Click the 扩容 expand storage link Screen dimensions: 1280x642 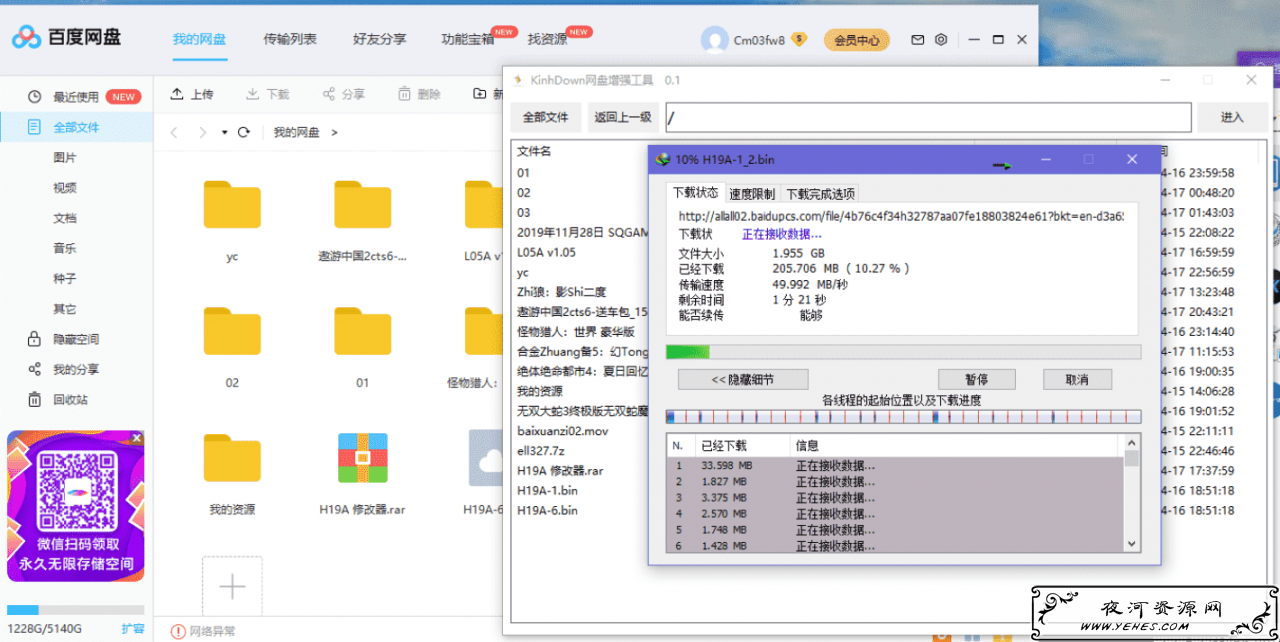pos(132,628)
